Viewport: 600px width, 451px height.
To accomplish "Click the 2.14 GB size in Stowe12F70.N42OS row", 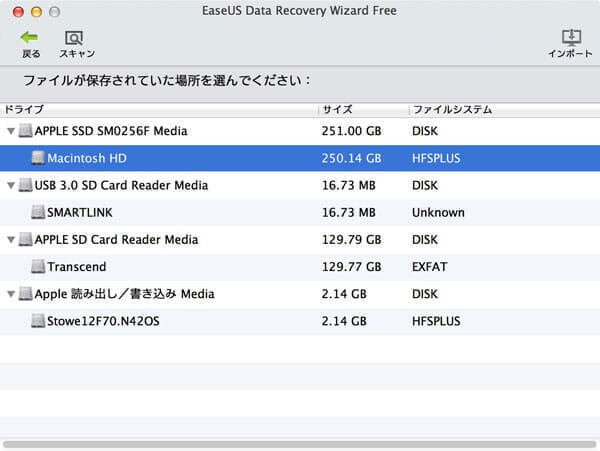I will coord(344,321).
